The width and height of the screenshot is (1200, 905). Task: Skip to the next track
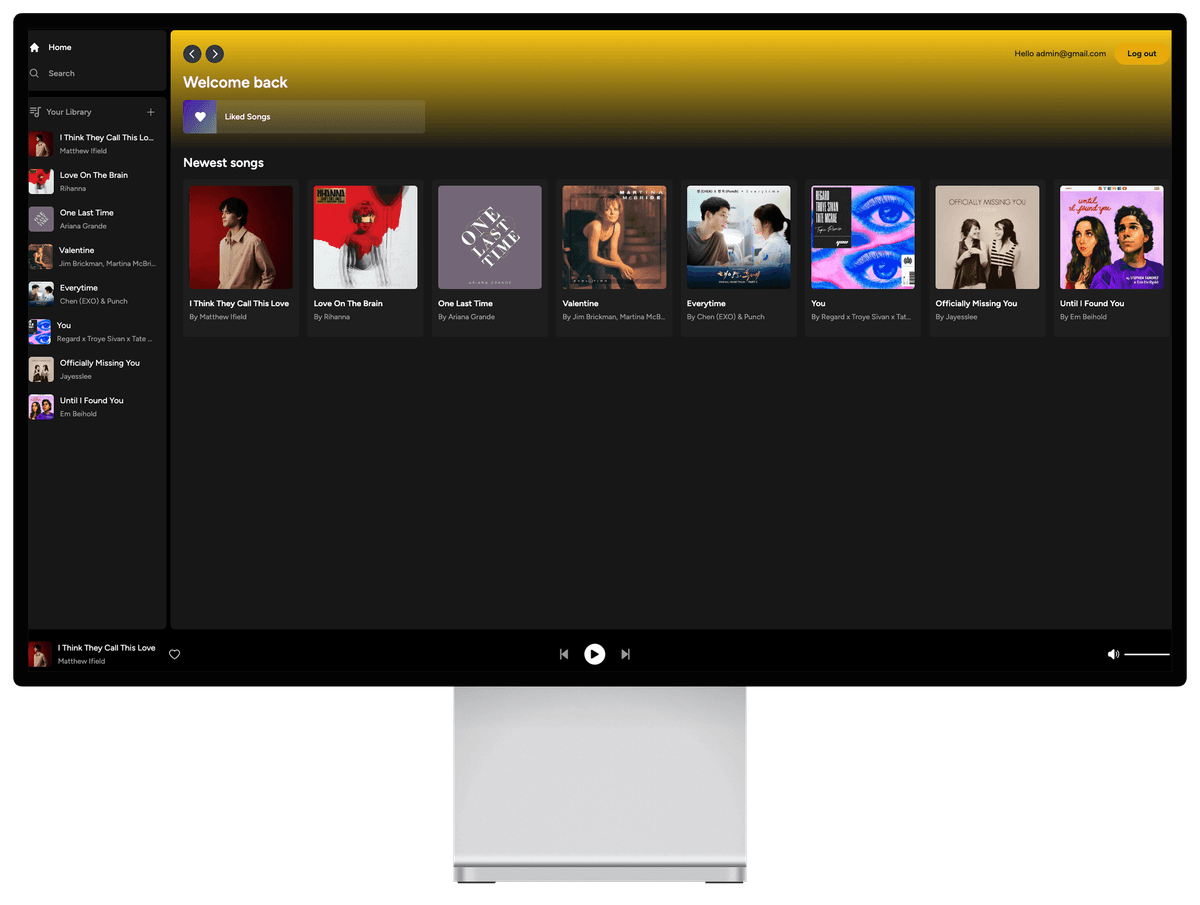pos(625,654)
